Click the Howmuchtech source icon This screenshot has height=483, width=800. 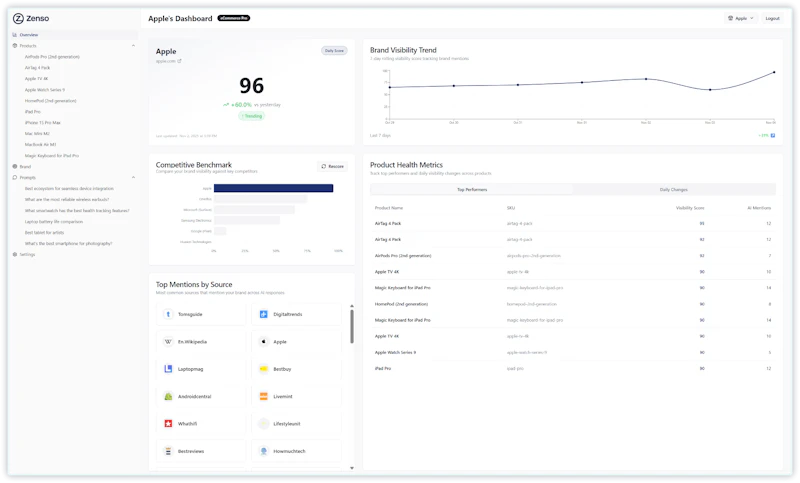coord(264,451)
